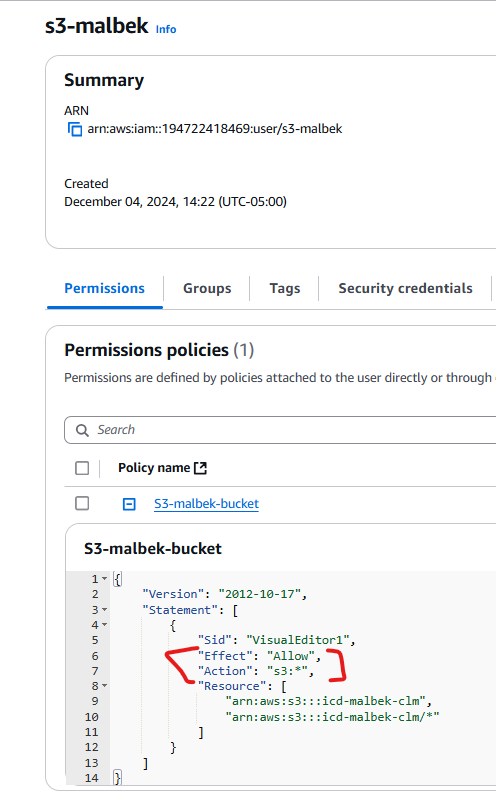Click the s3-malbek page title
This screenshot has width=496, height=802.
coord(97,26)
